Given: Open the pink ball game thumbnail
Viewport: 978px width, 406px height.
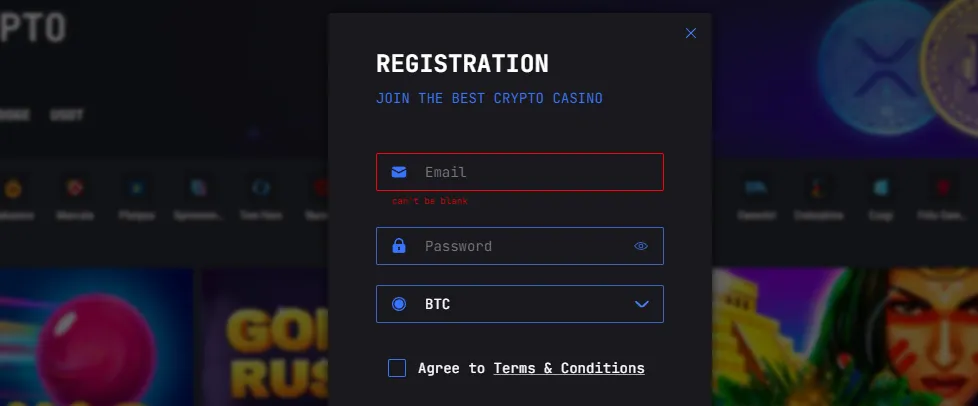Looking at the screenshot, I should 96,337.
